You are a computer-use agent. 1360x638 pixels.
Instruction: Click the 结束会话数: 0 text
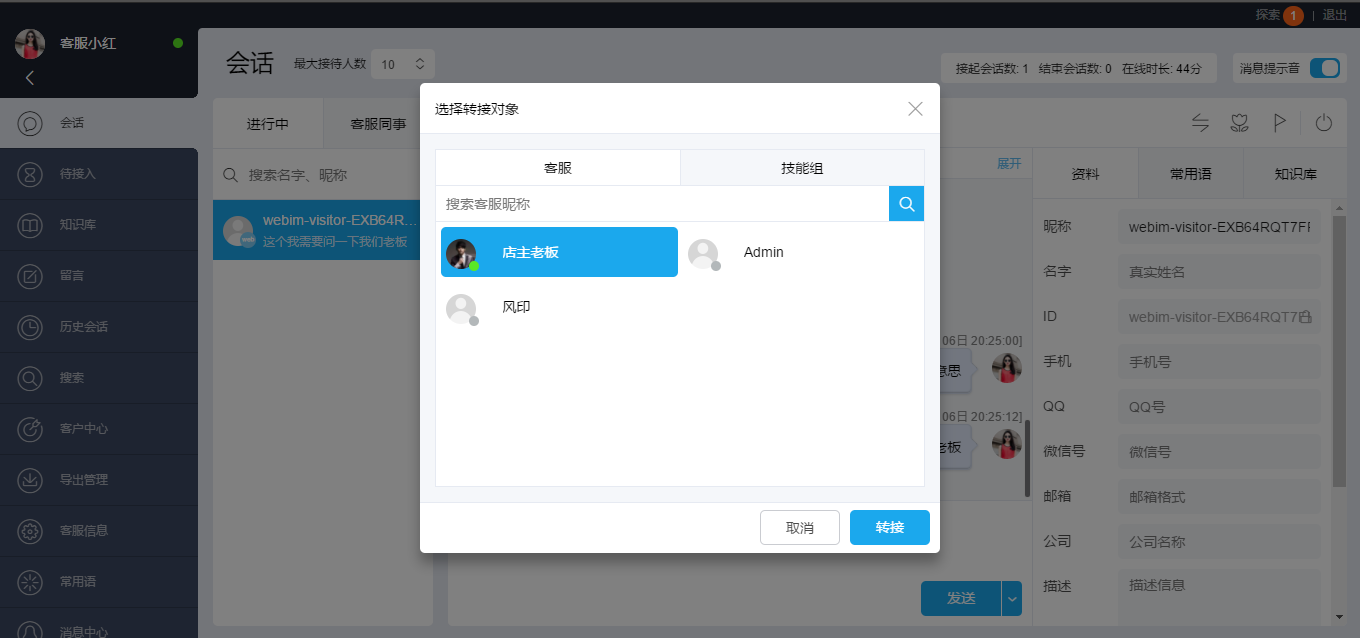pyautogui.click(x=1075, y=68)
